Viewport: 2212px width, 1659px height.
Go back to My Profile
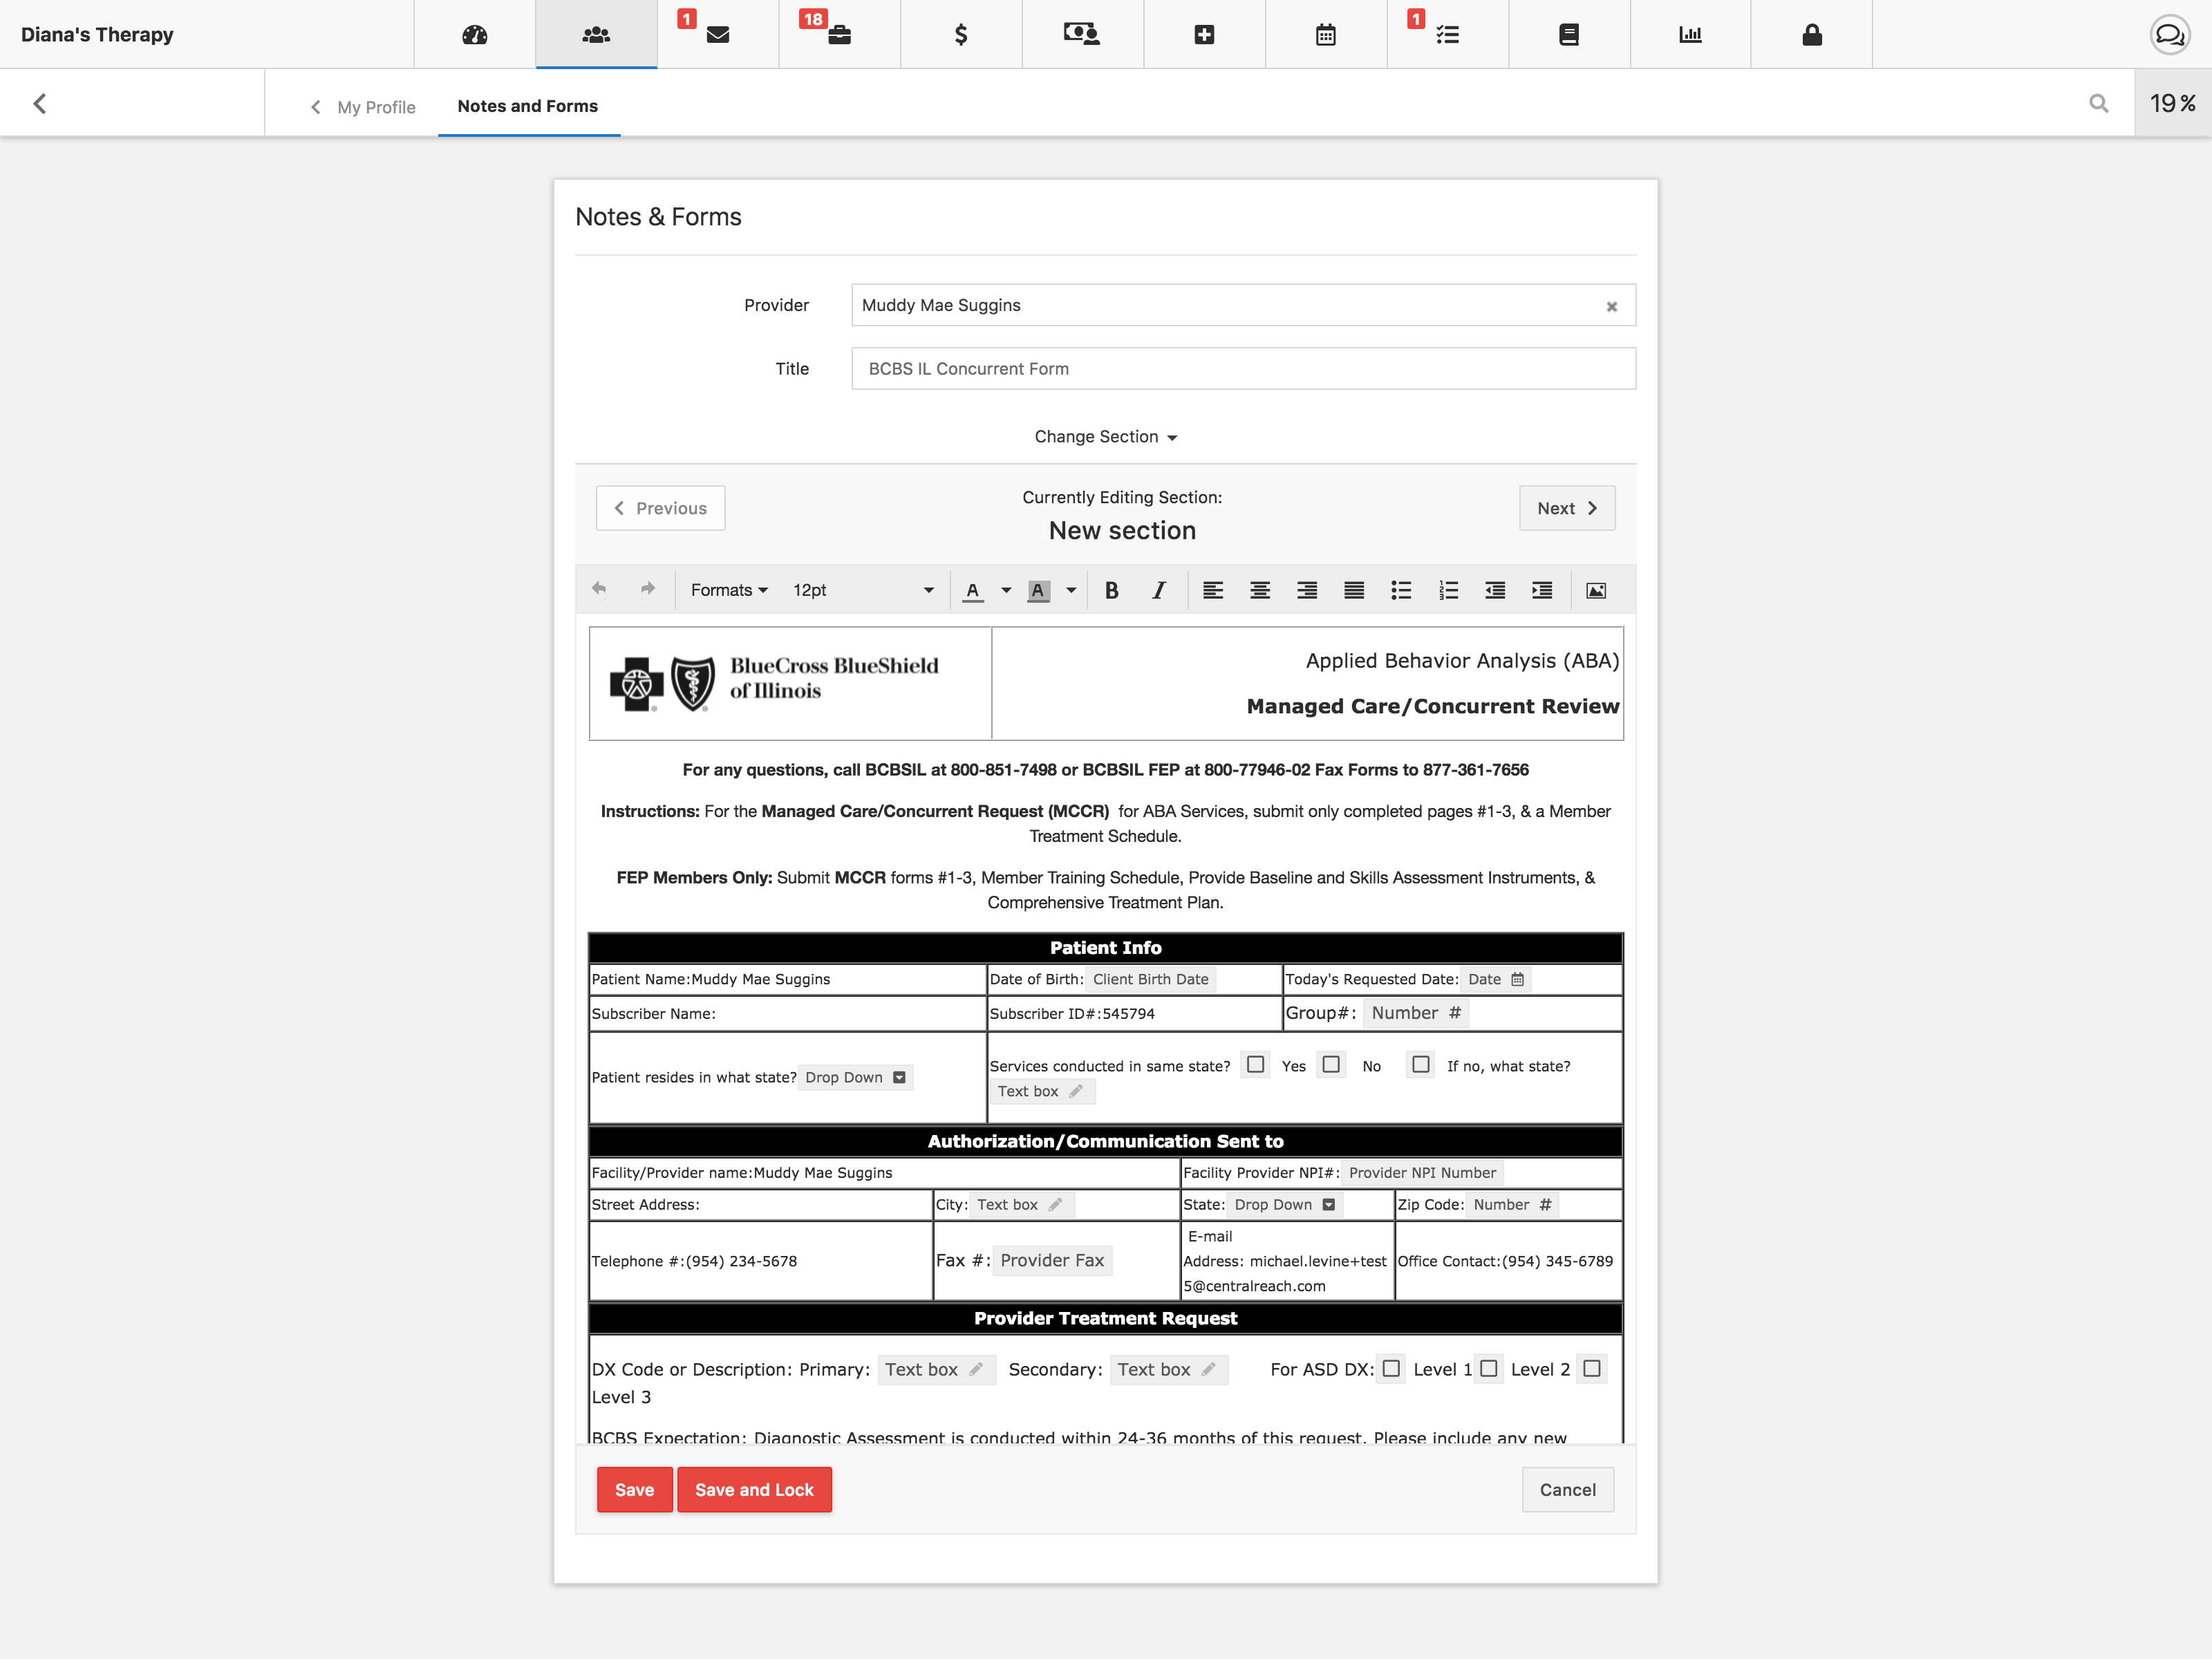(x=364, y=107)
